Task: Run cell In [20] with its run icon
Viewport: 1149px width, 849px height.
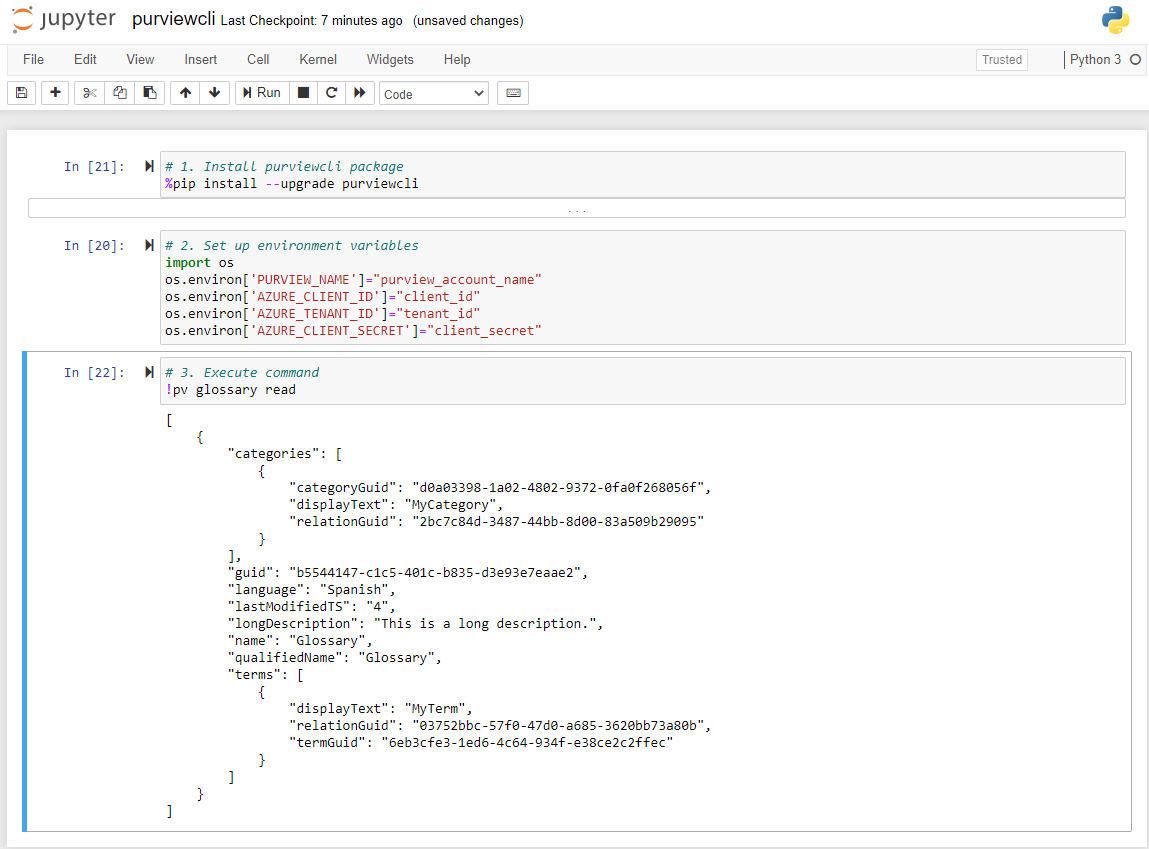Action: 149,245
